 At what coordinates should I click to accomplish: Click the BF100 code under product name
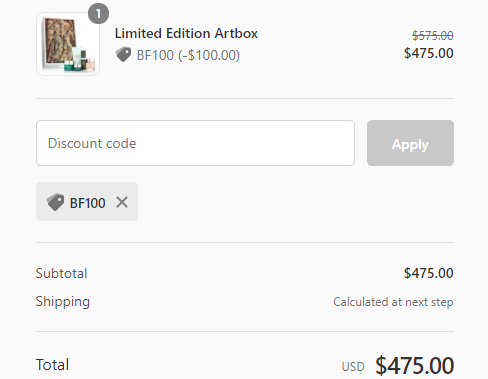[155, 55]
